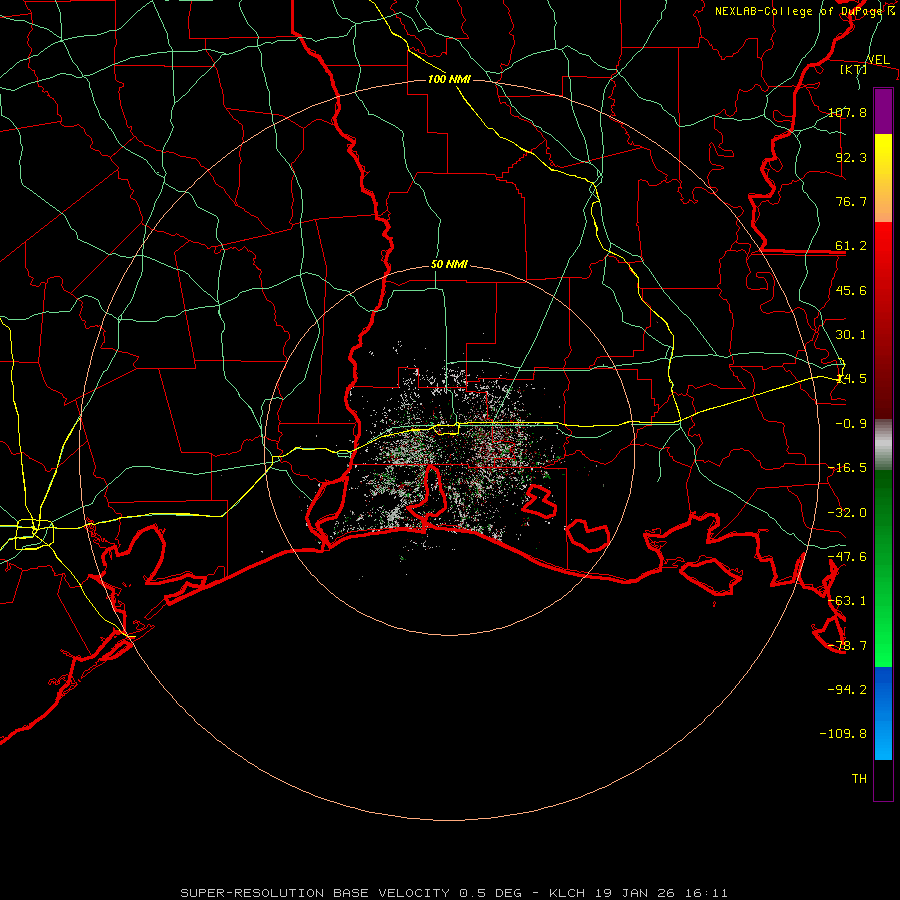Click the 45.6 velocity scale value
900x900 pixels.
pyautogui.click(x=851, y=290)
